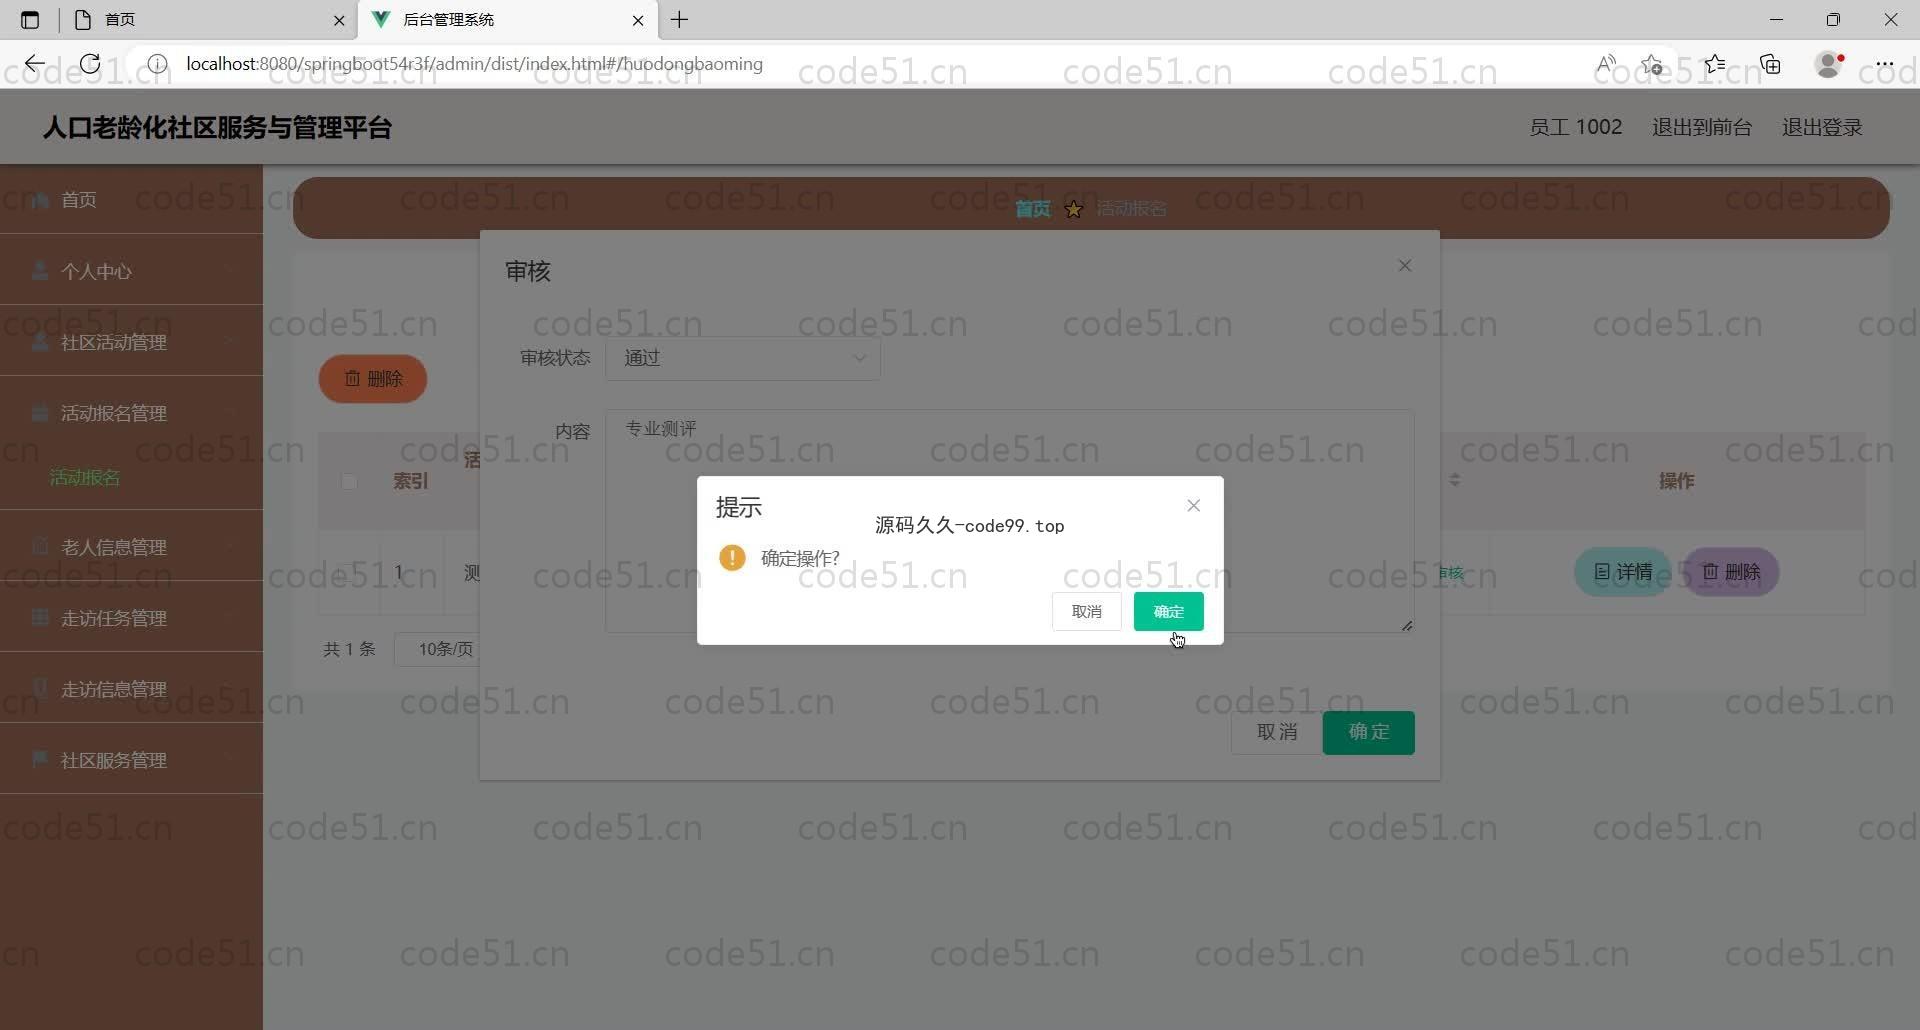1920x1030 pixels.
Task: Click the purple 删除 button in row 1
Action: [x=1731, y=572]
